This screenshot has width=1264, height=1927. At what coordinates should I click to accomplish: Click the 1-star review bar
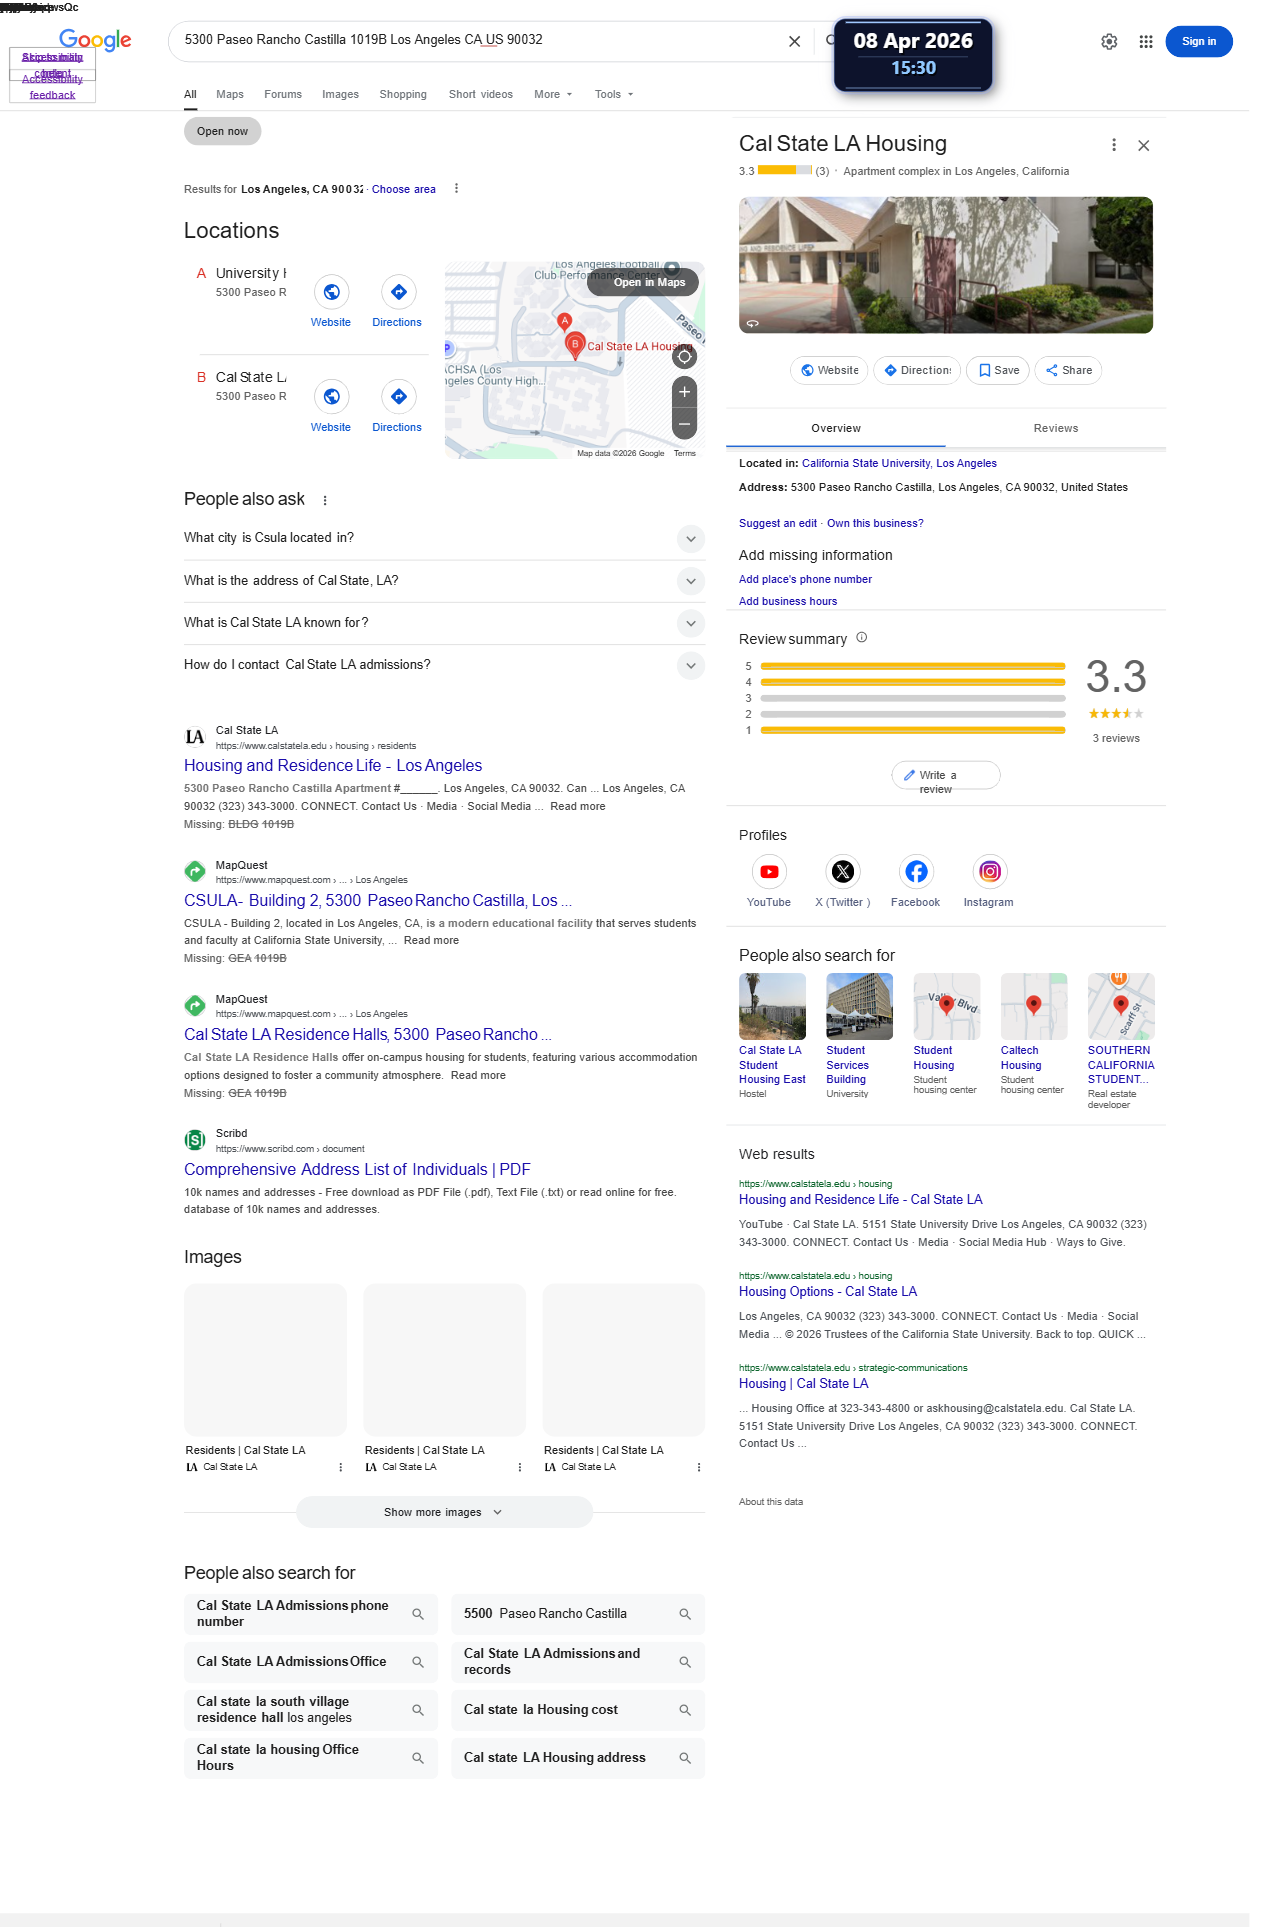913,730
